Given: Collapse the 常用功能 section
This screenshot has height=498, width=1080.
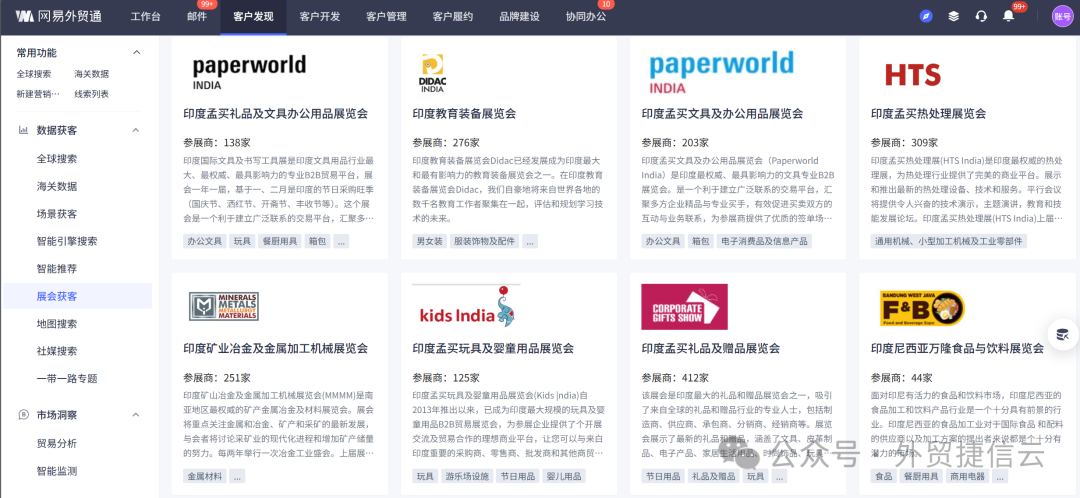Looking at the screenshot, I should click(136, 52).
